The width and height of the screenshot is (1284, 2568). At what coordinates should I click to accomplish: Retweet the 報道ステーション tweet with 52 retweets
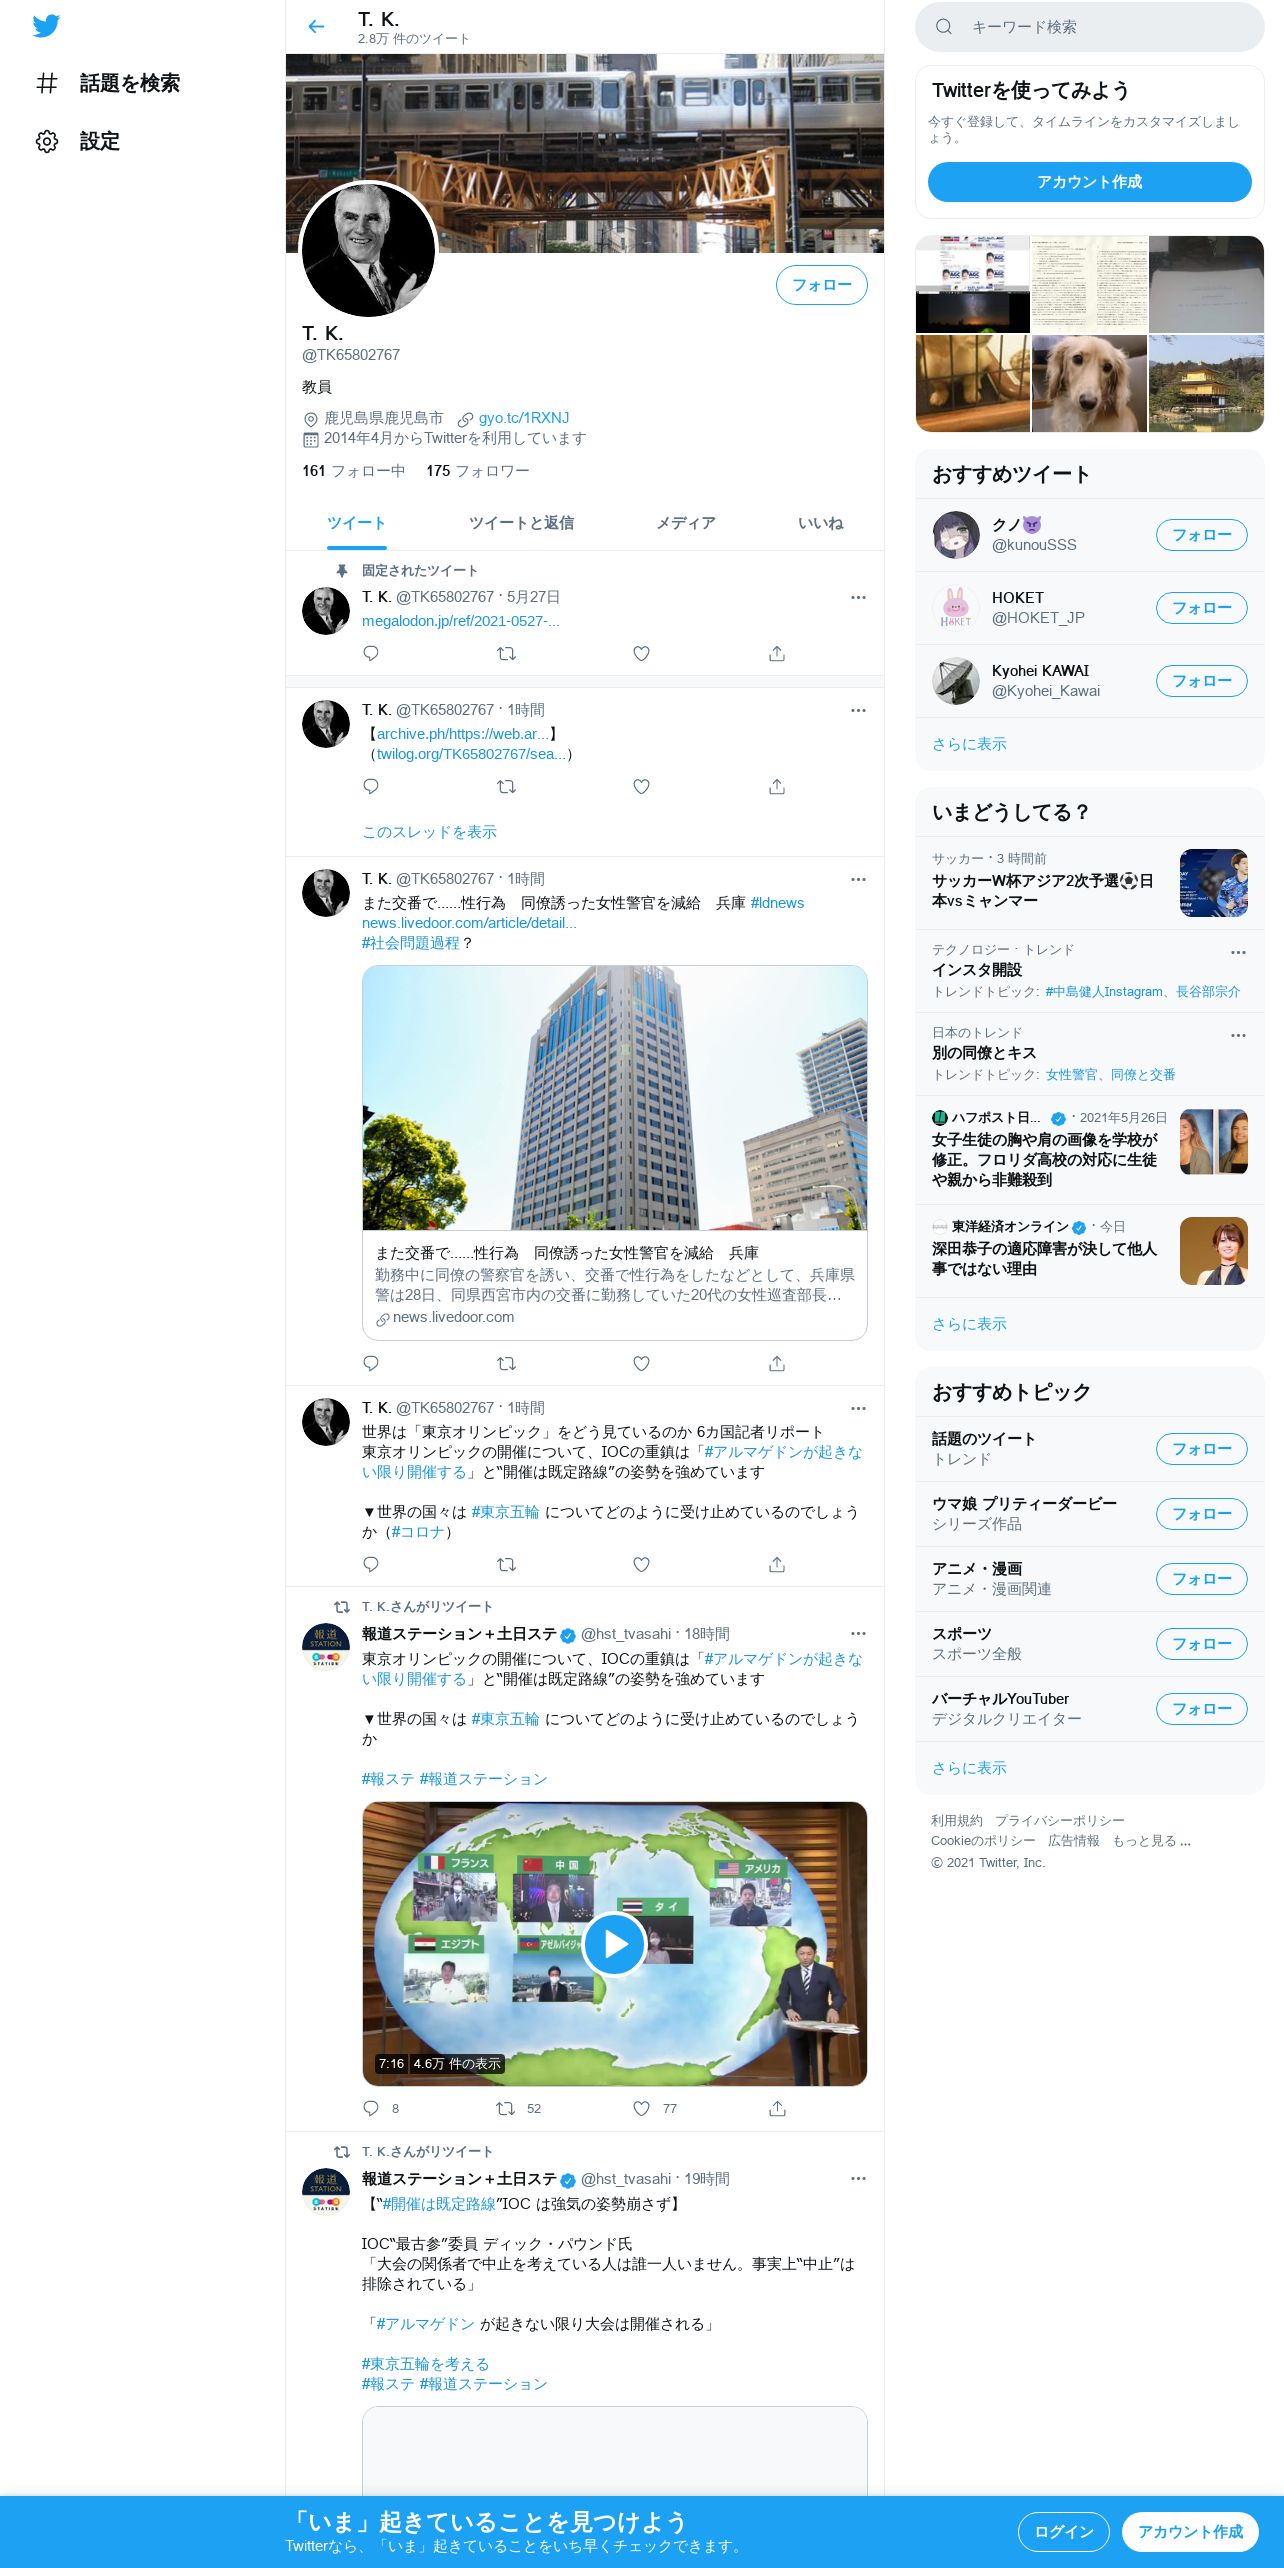click(x=506, y=2108)
